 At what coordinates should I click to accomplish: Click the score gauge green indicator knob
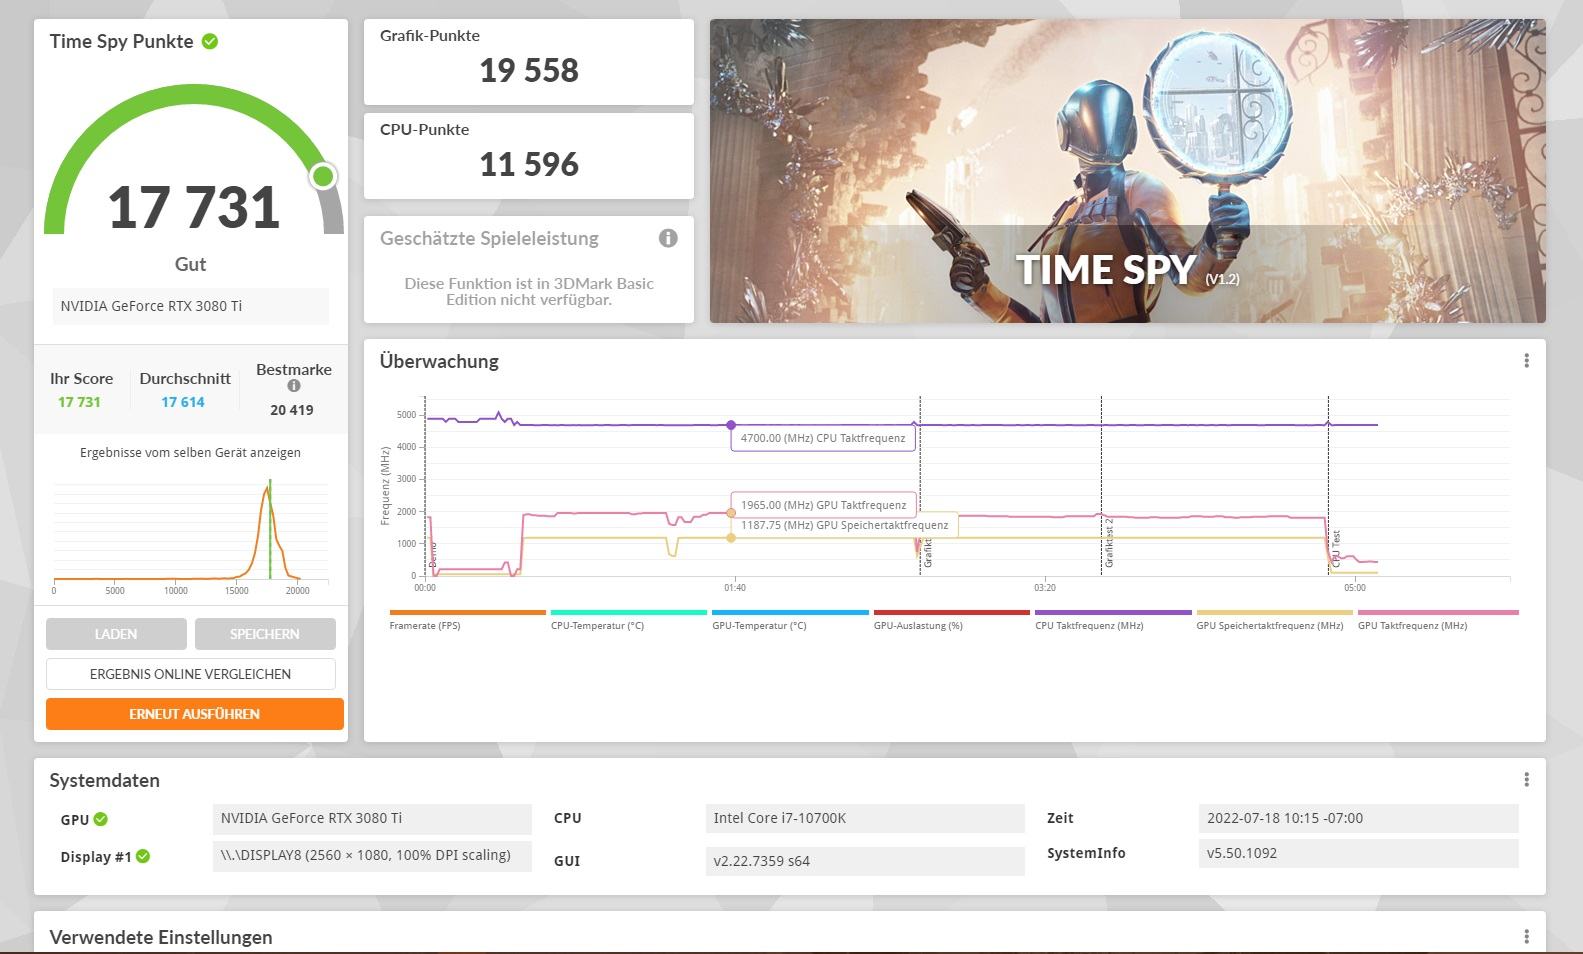[x=322, y=177]
